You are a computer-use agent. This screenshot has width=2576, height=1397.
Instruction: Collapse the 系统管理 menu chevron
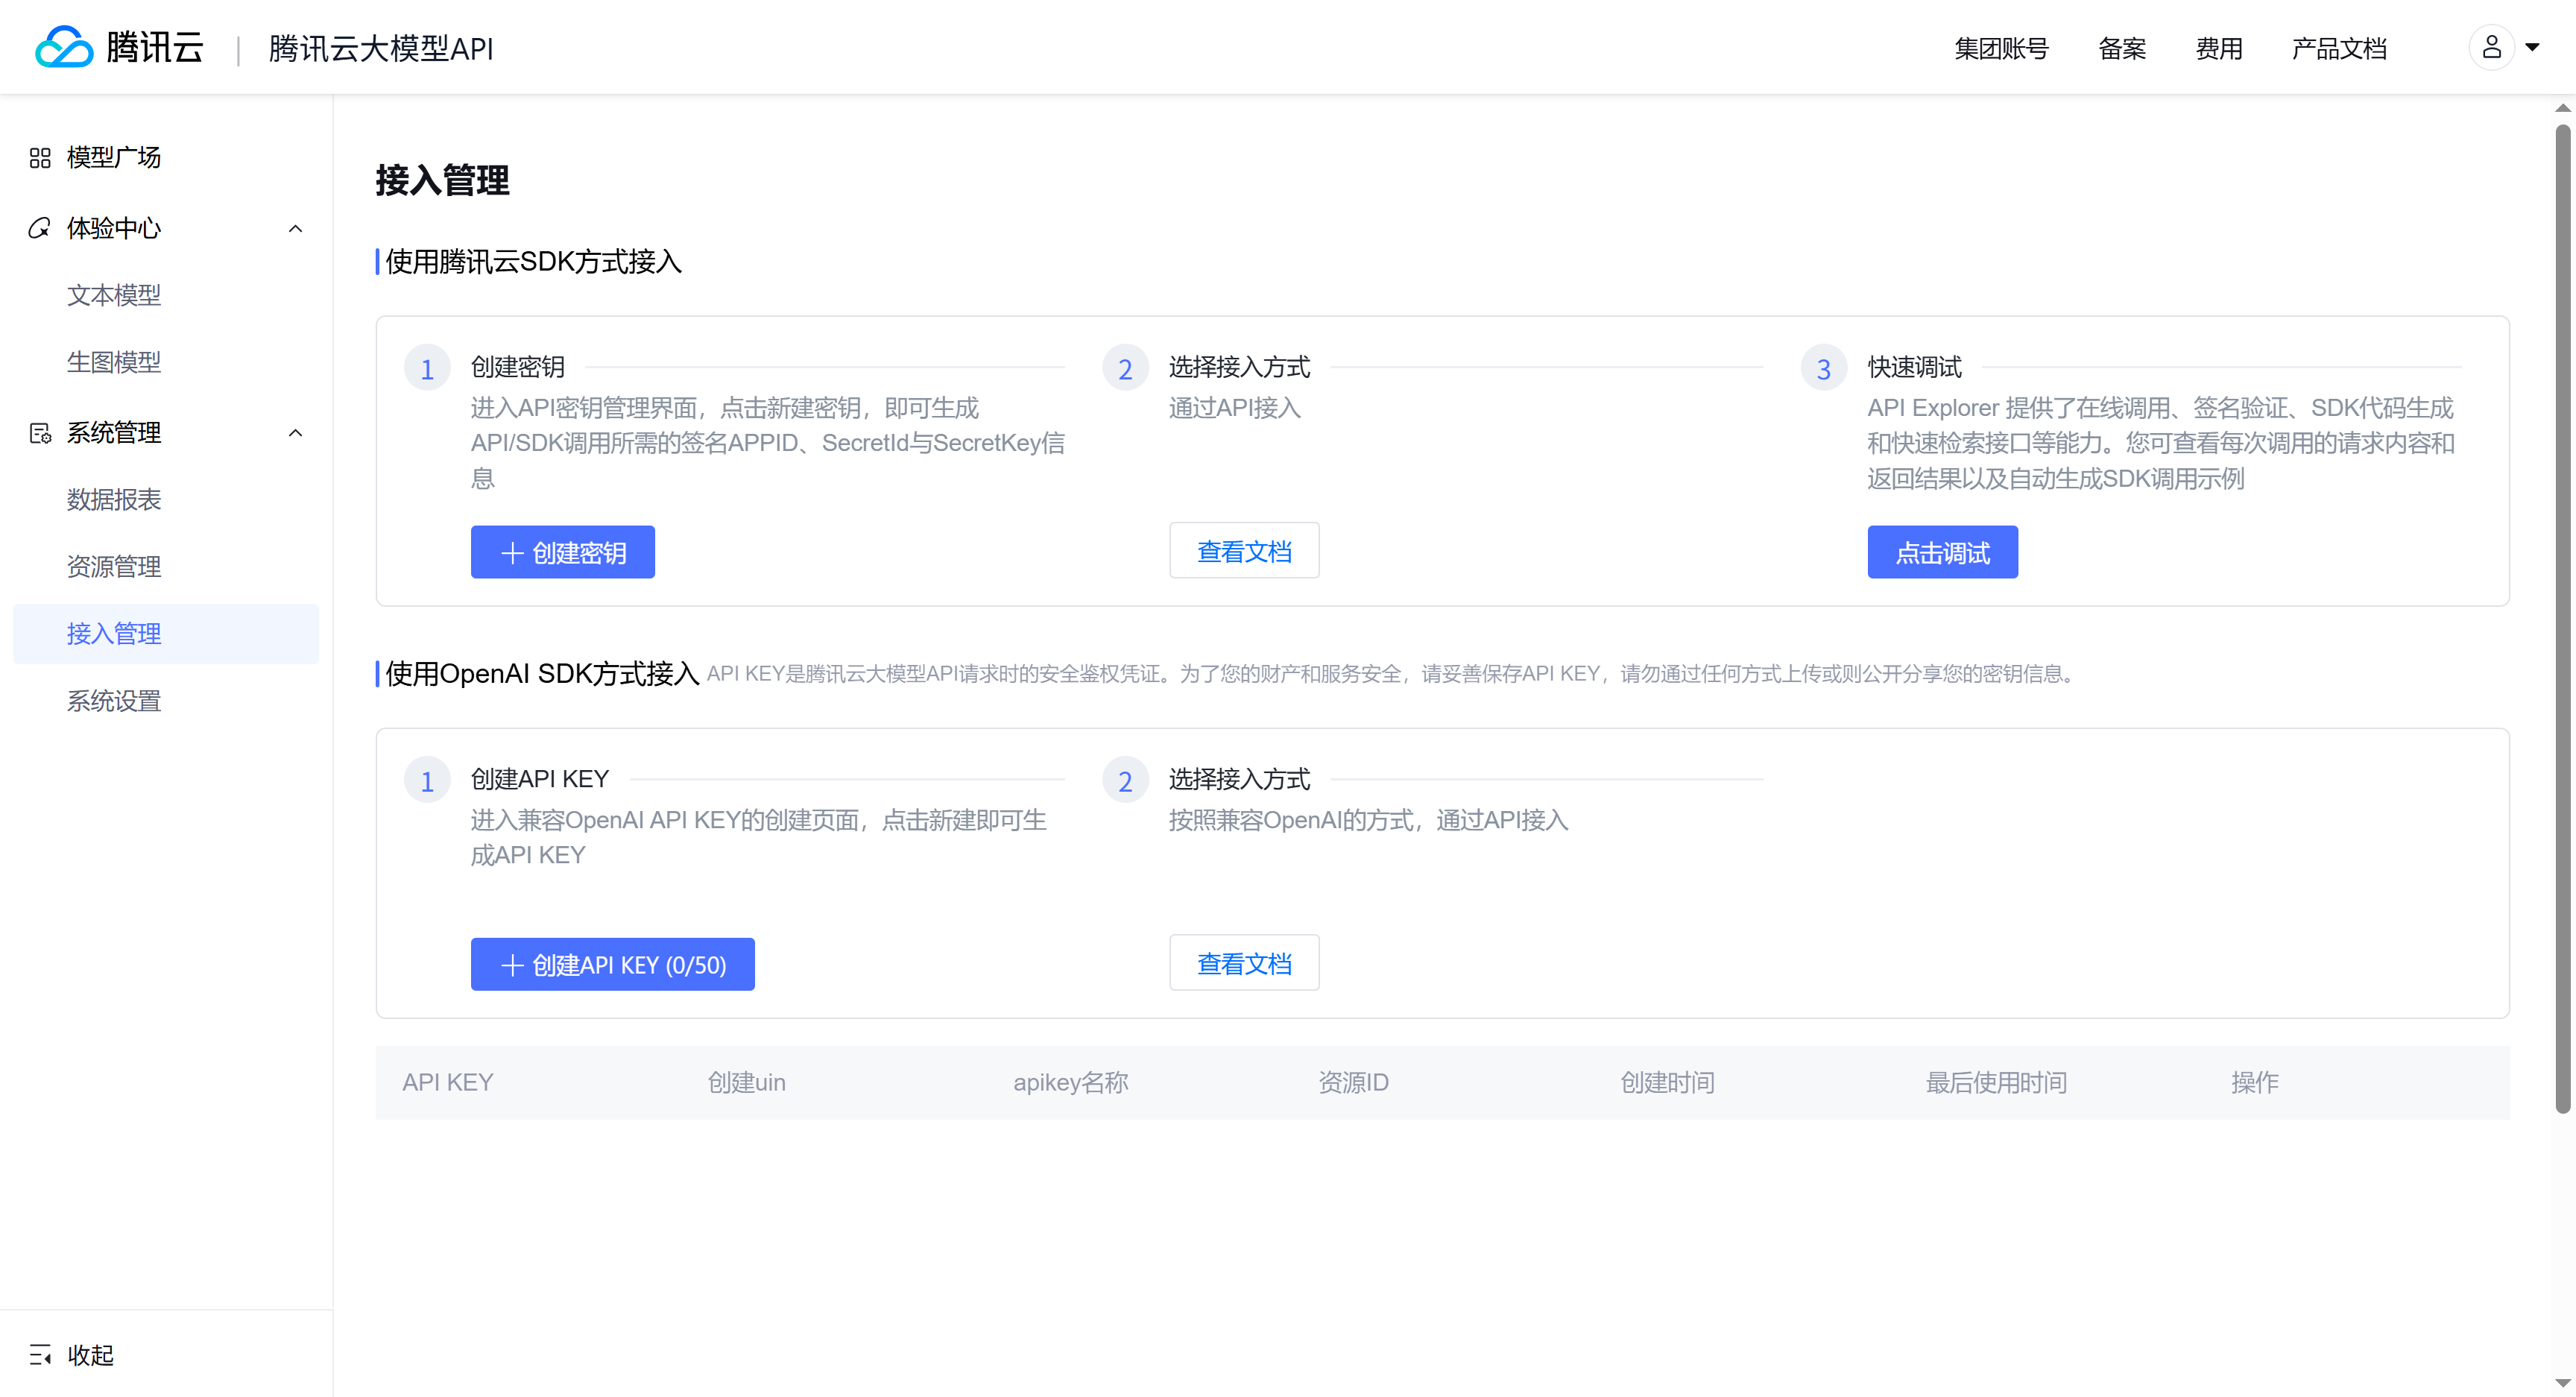(x=295, y=433)
